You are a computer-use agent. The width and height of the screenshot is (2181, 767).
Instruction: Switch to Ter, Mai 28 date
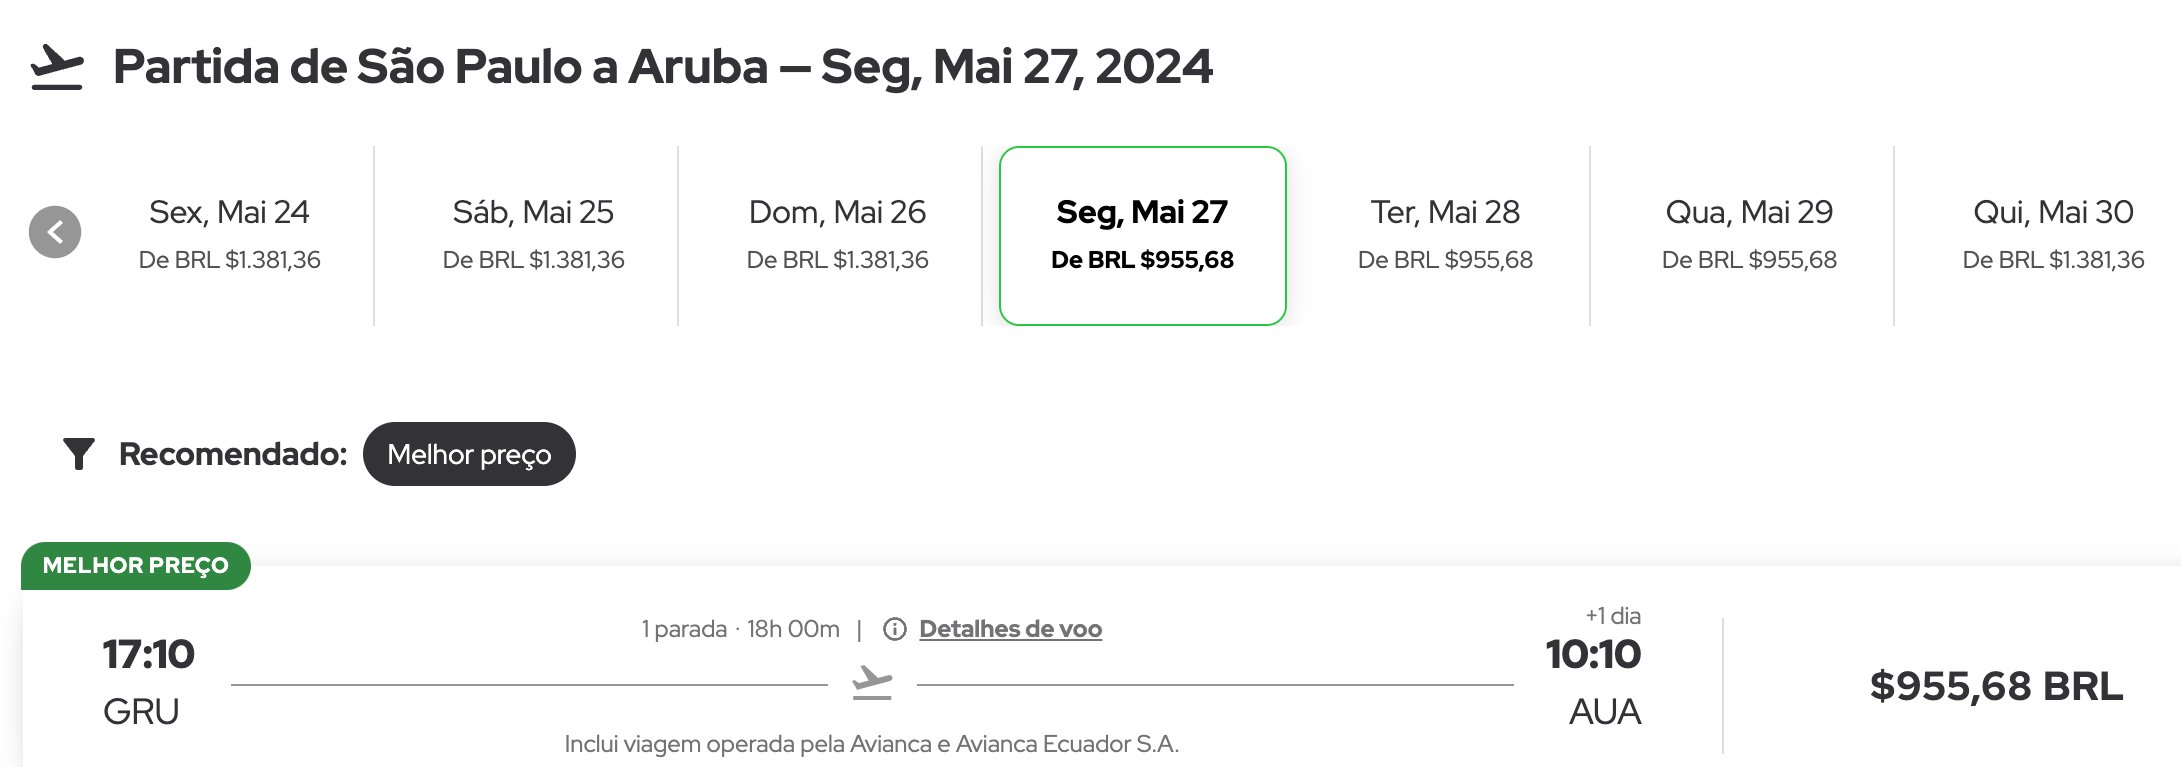(1445, 235)
